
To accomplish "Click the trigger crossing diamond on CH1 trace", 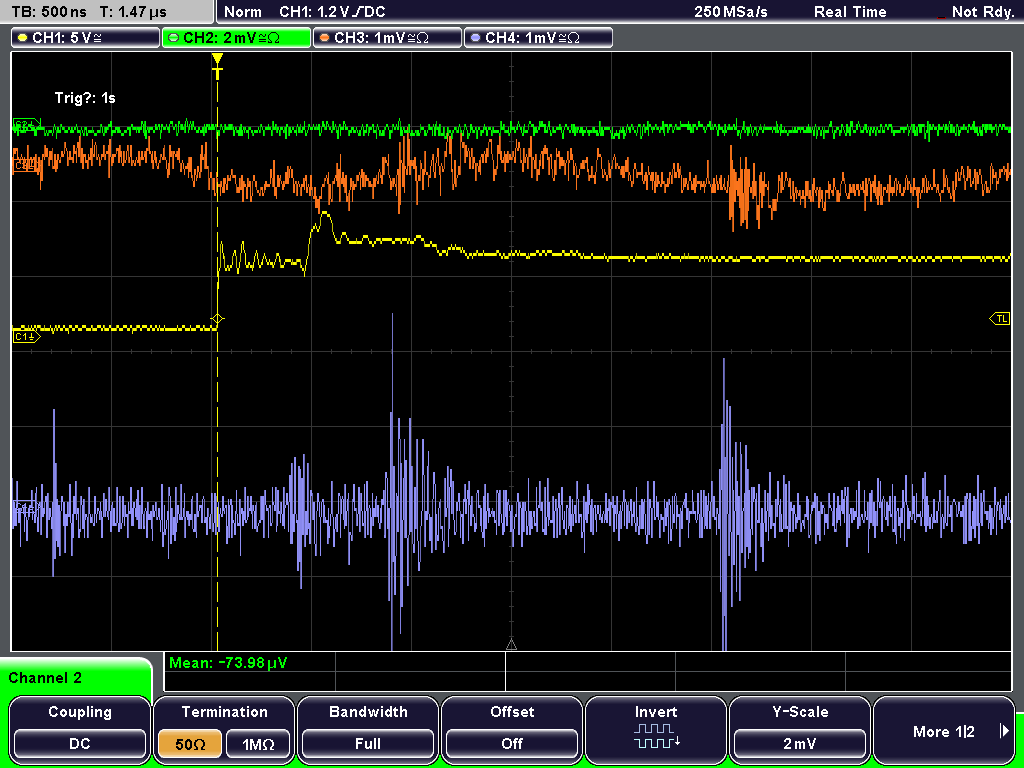I will coord(217,319).
